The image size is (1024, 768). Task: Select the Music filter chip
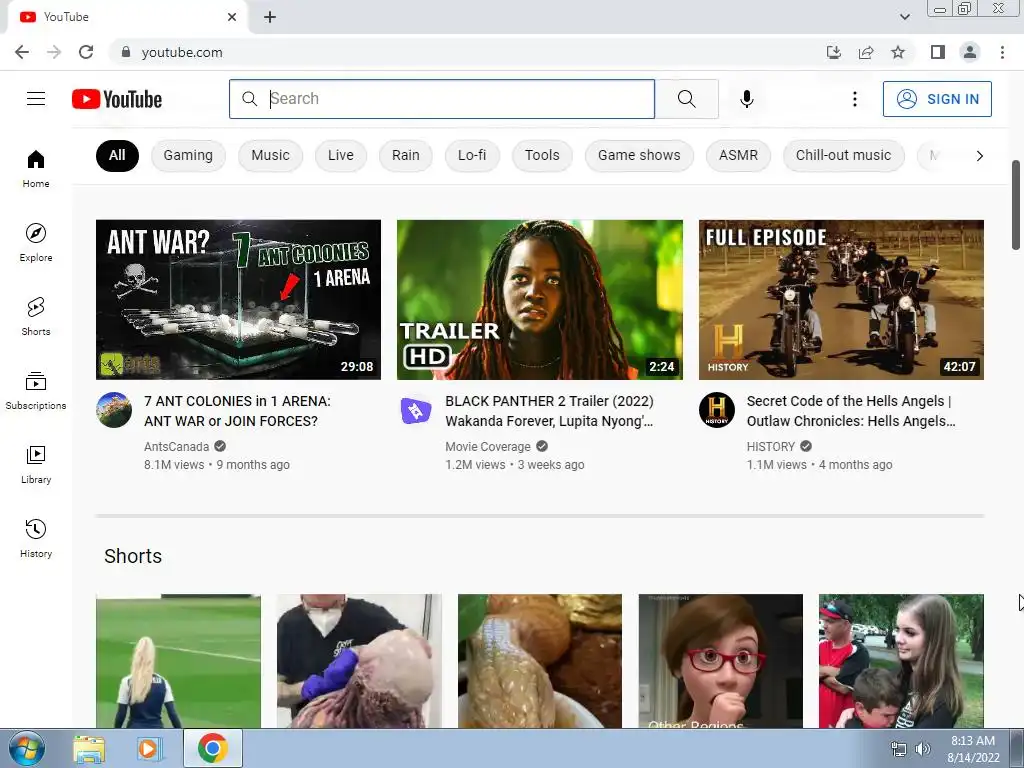coord(270,155)
